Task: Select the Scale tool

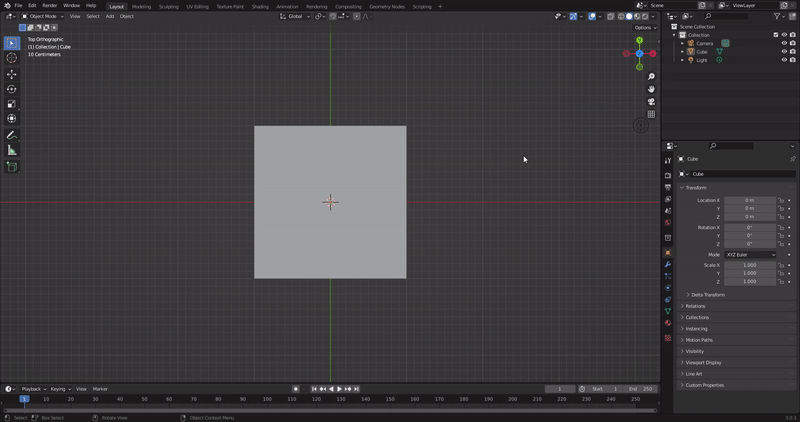Action: click(12, 104)
